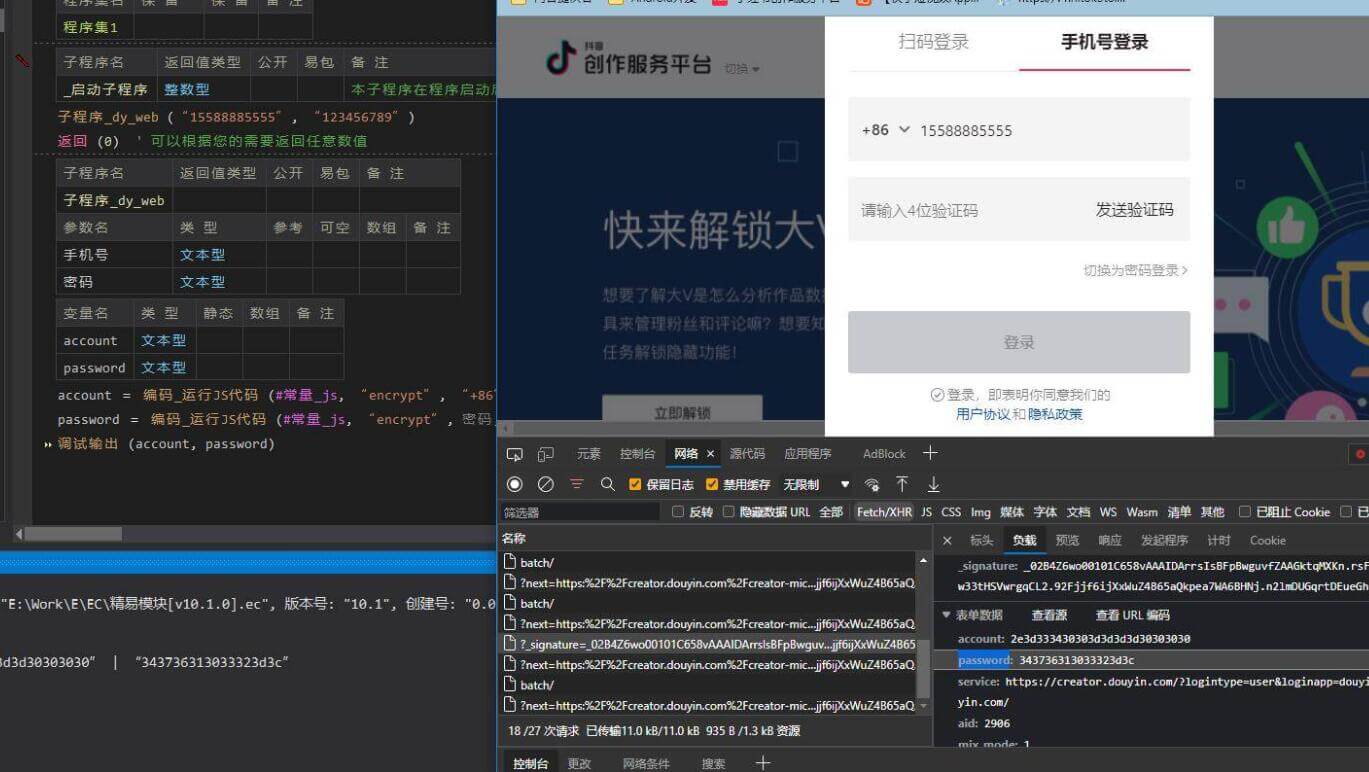Open the 无限制 throttling dropdown

(x=816, y=484)
